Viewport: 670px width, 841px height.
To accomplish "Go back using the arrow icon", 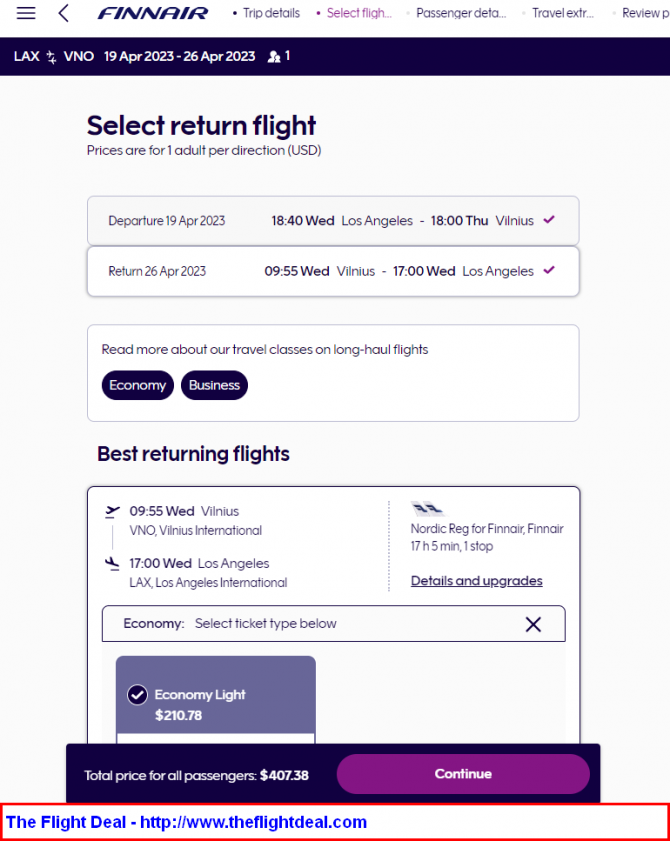I will click(63, 13).
